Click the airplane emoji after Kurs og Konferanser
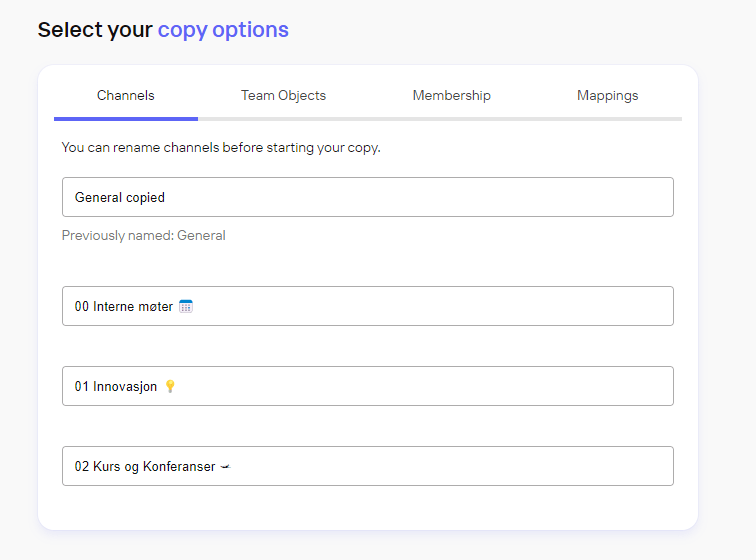This screenshot has height=560, width=756. click(225, 466)
